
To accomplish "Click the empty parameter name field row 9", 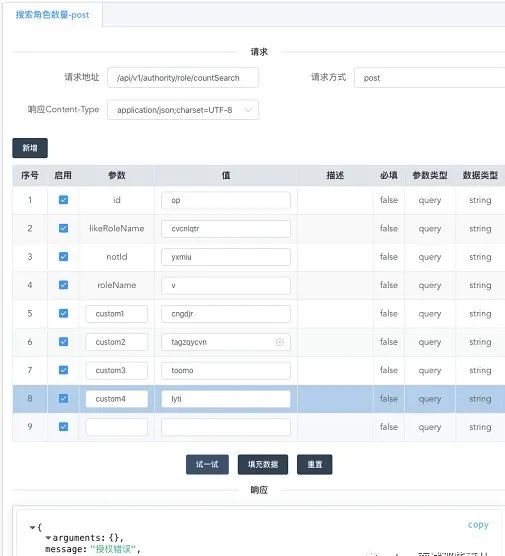I will (x=117, y=427).
